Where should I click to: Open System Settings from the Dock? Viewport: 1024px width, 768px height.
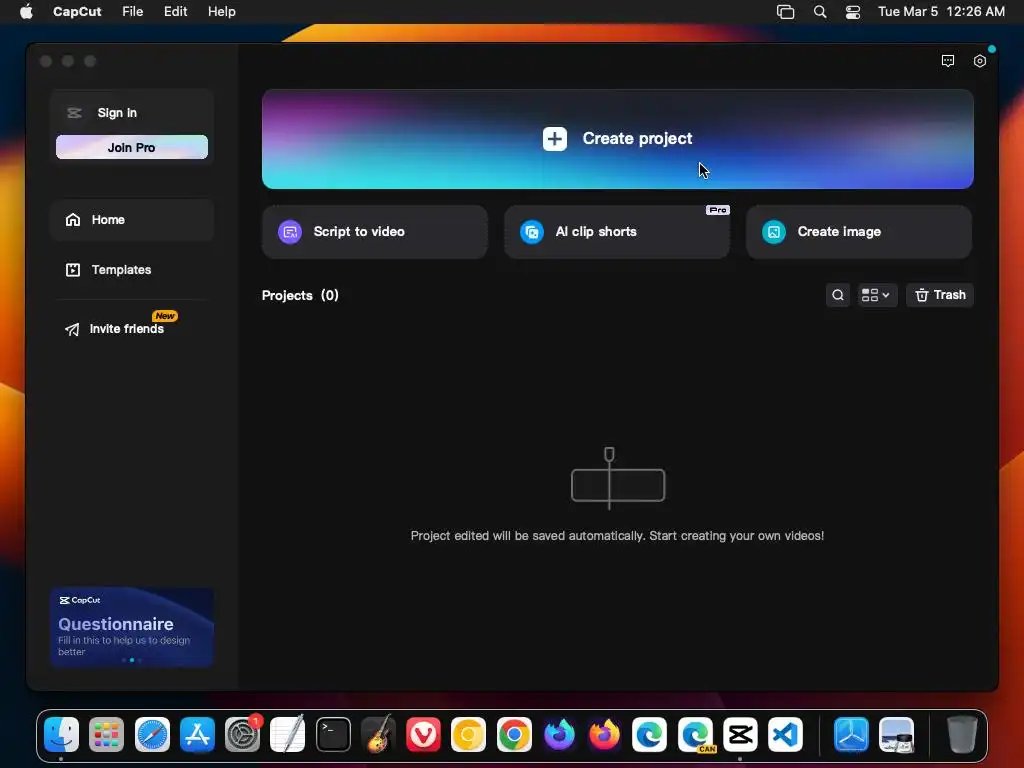(x=242, y=735)
